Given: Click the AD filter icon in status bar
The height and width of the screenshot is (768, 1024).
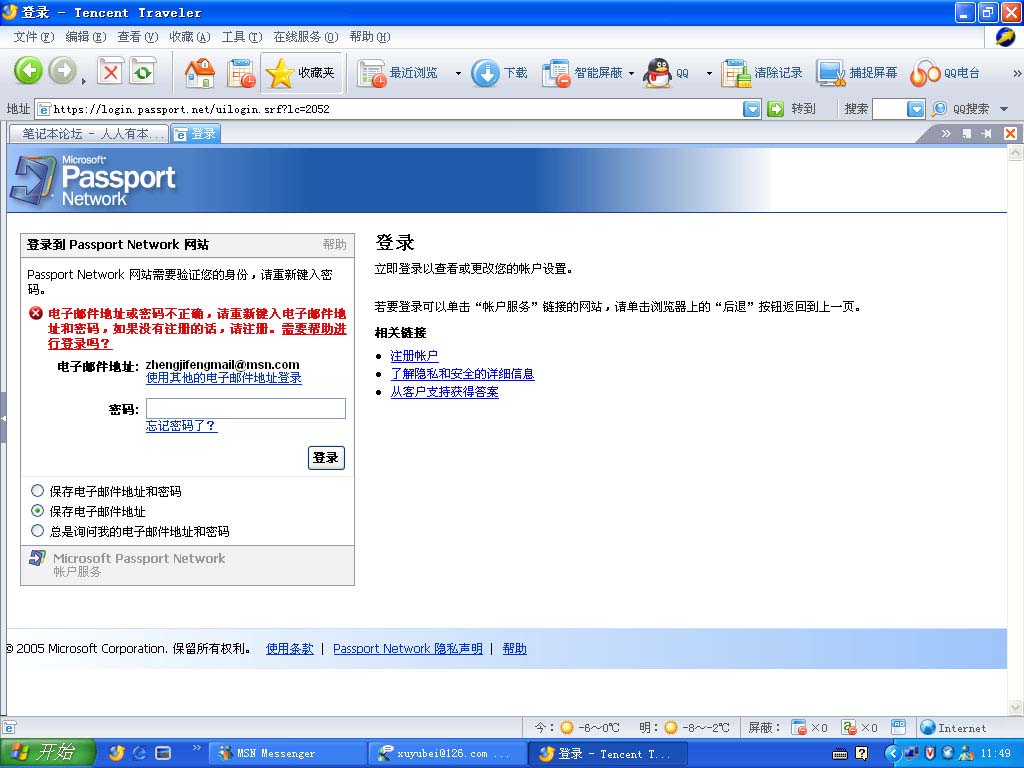Looking at the screenshot, I should click(x=899, y=726).
